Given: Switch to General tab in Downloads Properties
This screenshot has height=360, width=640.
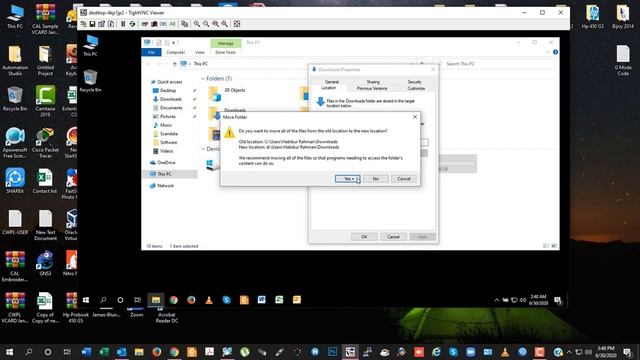Looking at the screenshot, I should pyautogui.click(x=331, y=82).
